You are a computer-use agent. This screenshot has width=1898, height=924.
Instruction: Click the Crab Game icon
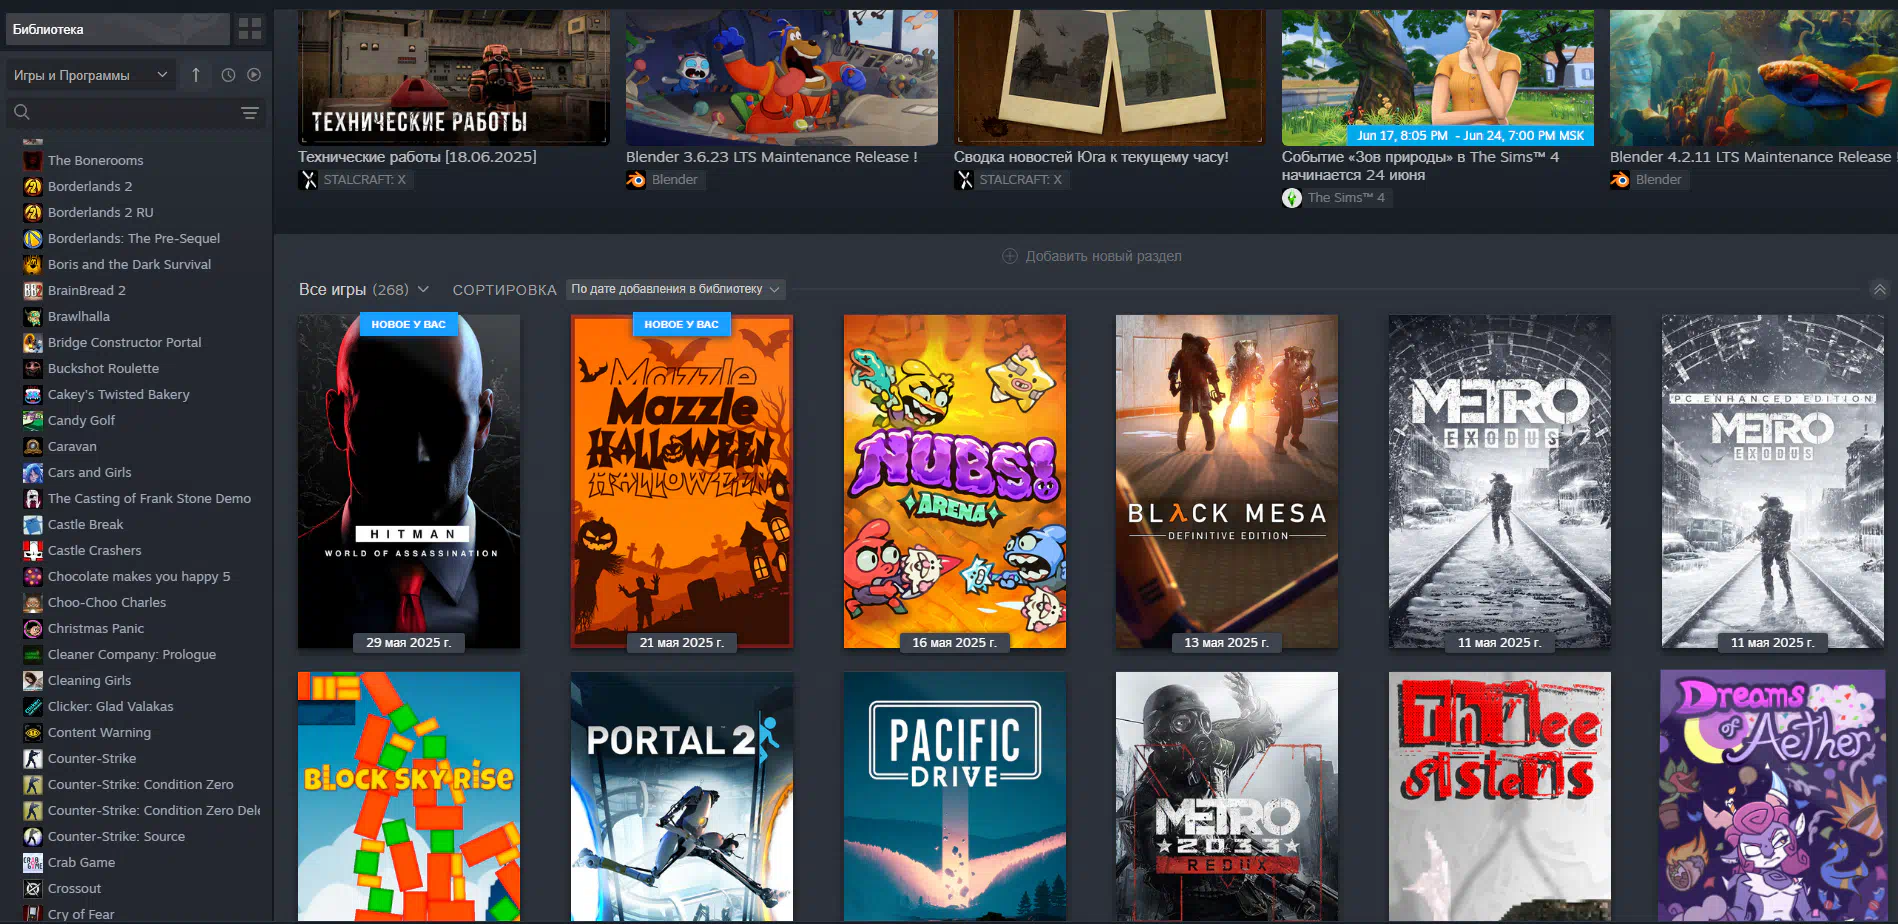click(x=32, y=862)
